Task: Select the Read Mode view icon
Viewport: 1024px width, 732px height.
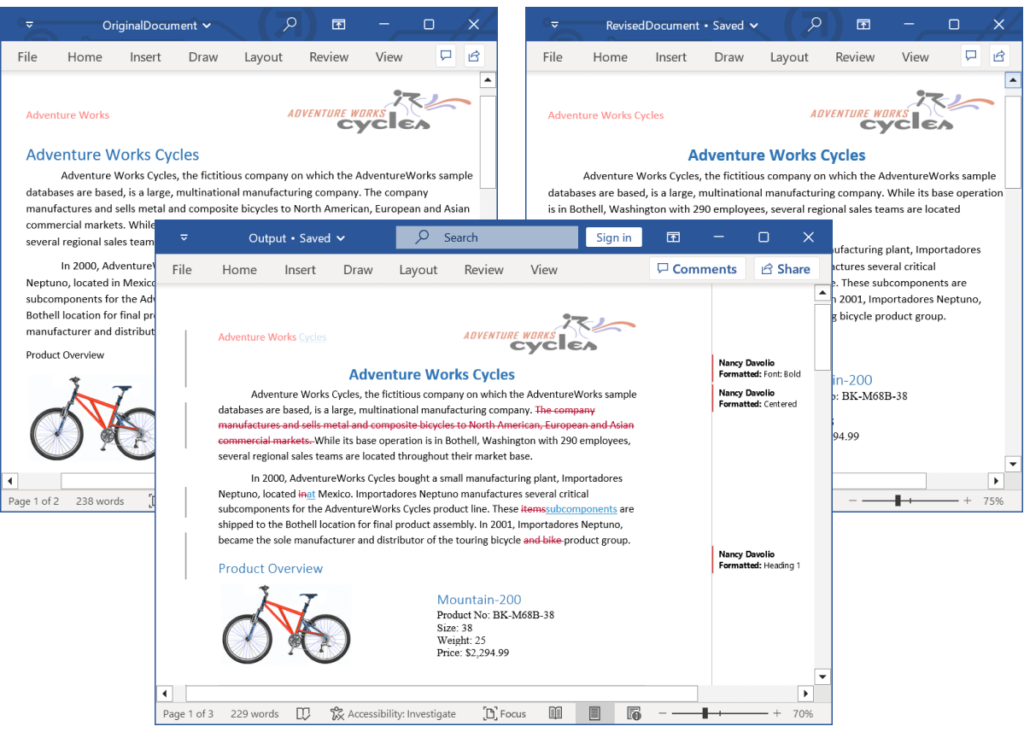Action: point(556,713)
